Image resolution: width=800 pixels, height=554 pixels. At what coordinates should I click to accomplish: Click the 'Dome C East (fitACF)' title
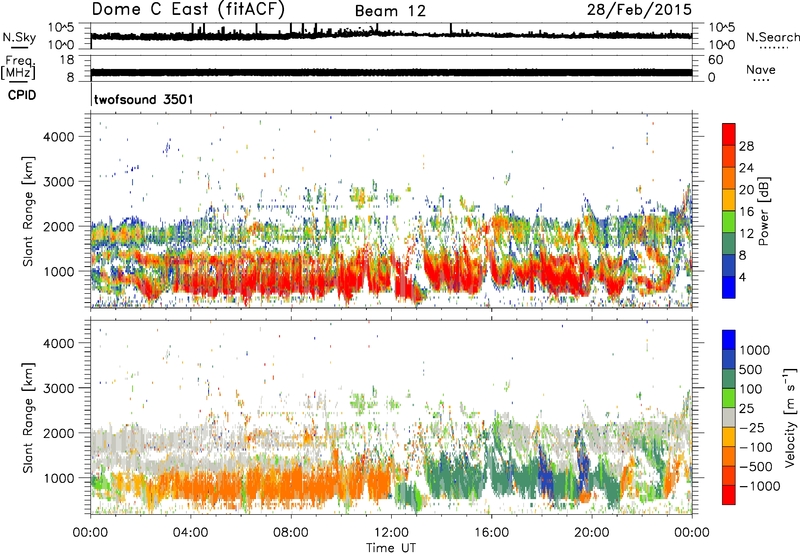pos(188,9)
